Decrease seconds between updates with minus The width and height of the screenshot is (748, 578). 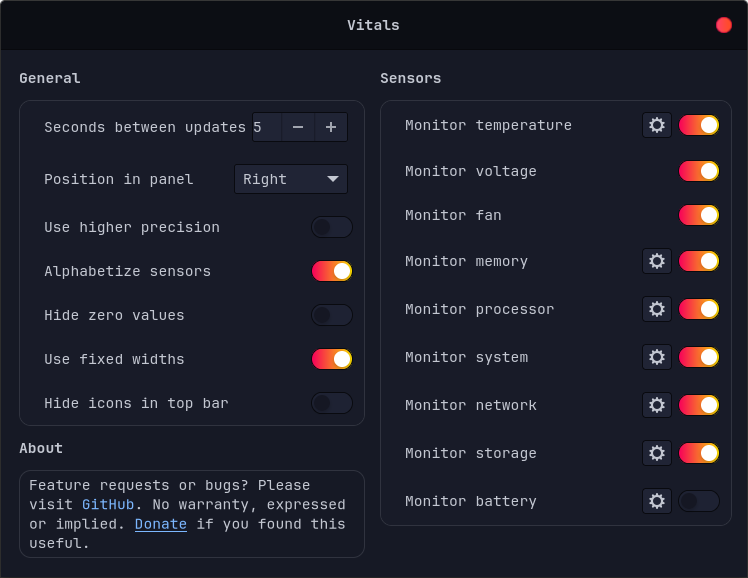point(298,127)
